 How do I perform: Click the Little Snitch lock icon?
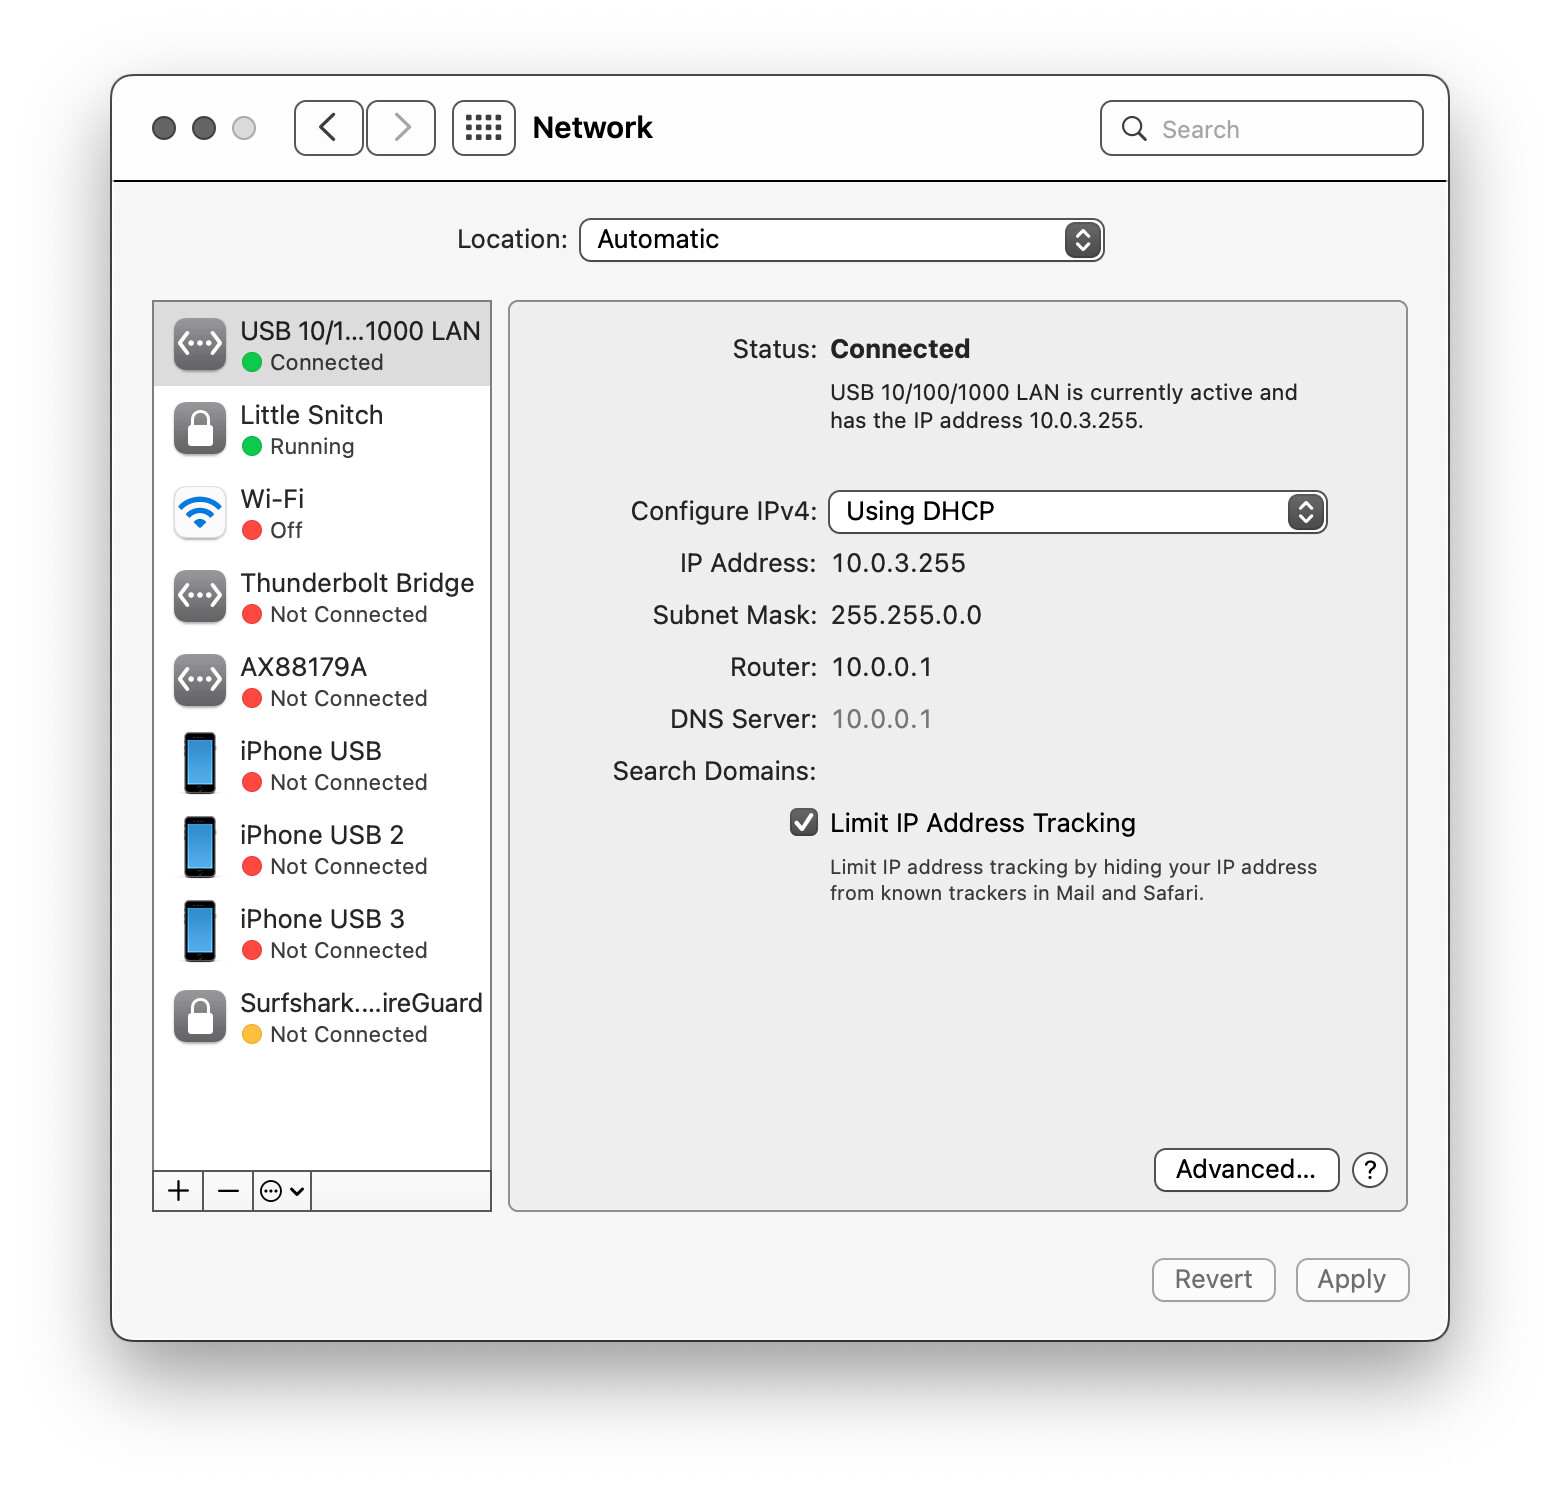coord(200,428)
